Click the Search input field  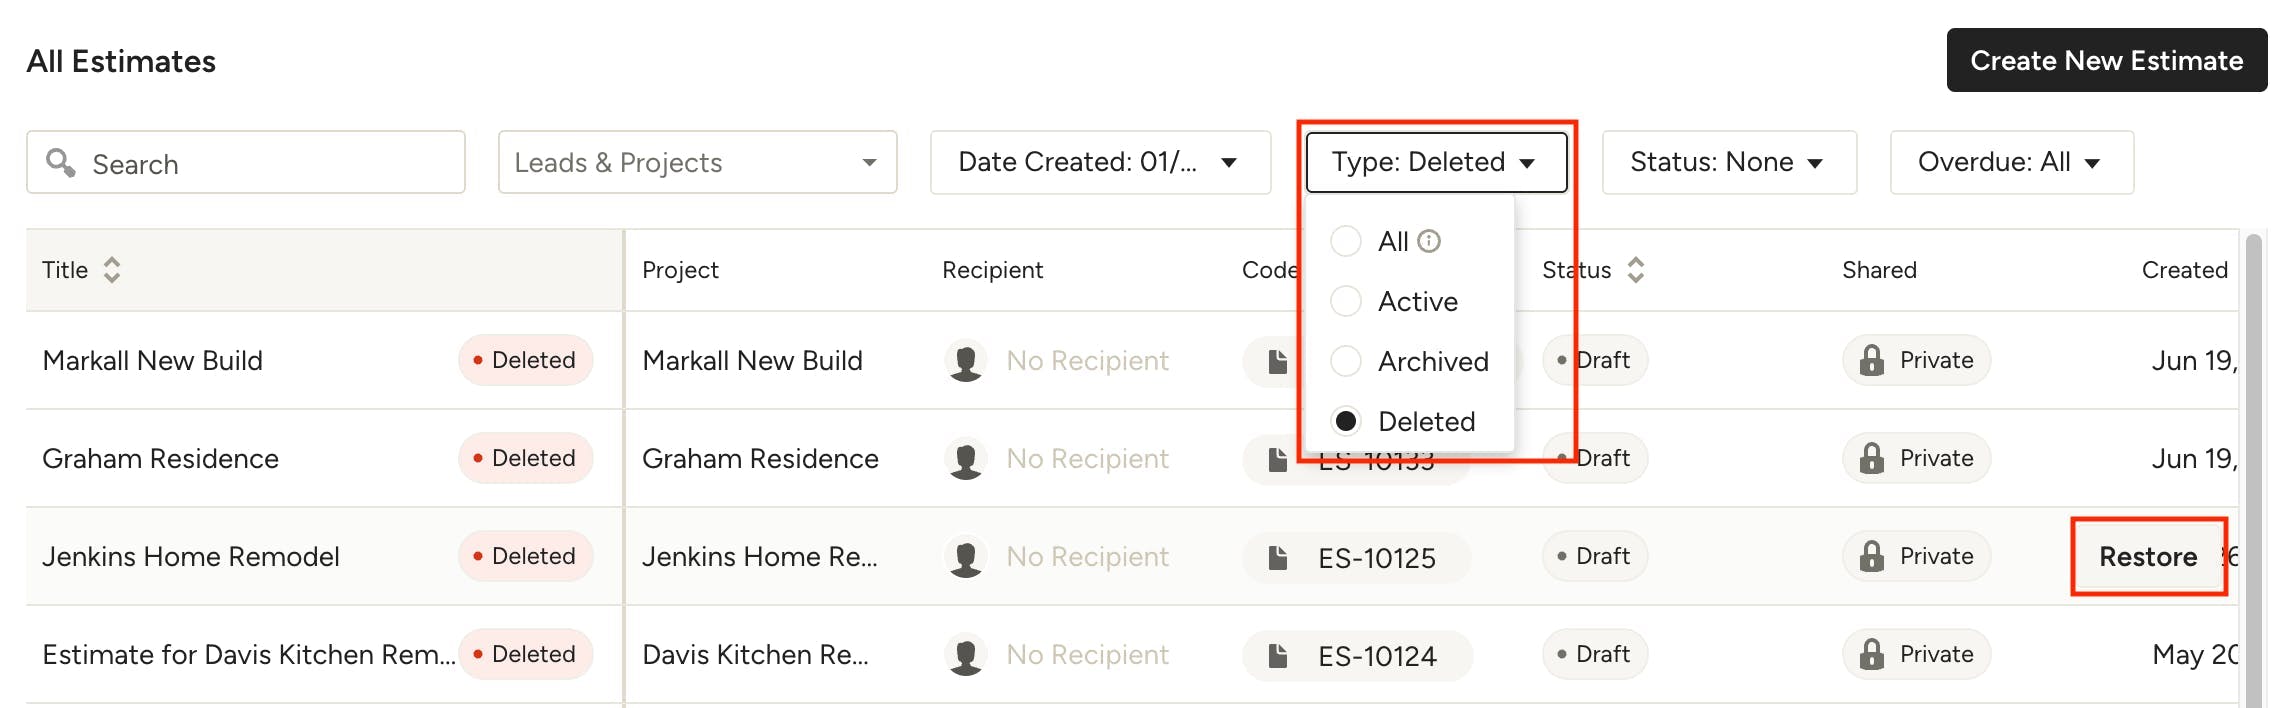(246, 162)
